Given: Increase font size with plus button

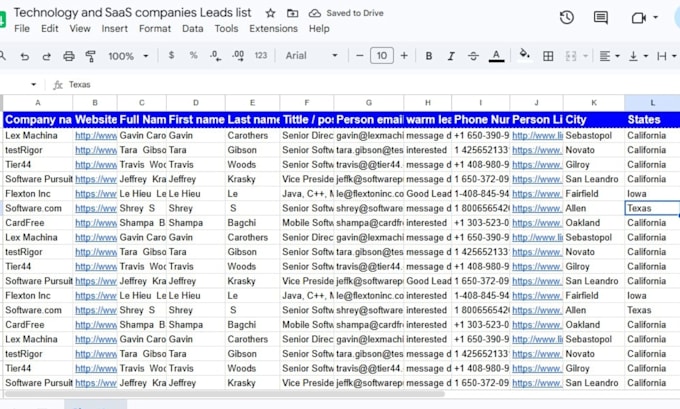Looking at the screenshot, I should 404,56.
